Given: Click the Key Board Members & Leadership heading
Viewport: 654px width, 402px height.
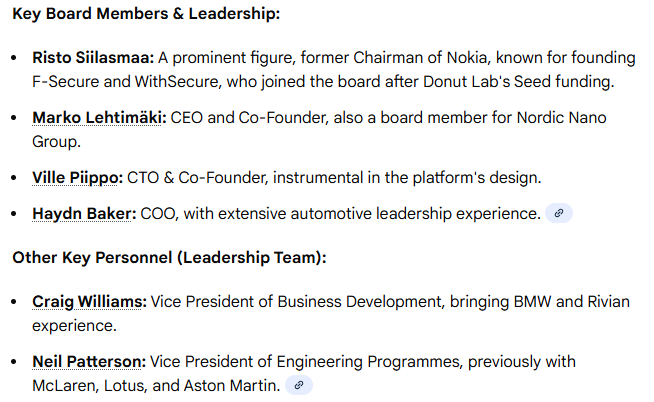Looking at the screenshot, I should (x=146, y=14).
